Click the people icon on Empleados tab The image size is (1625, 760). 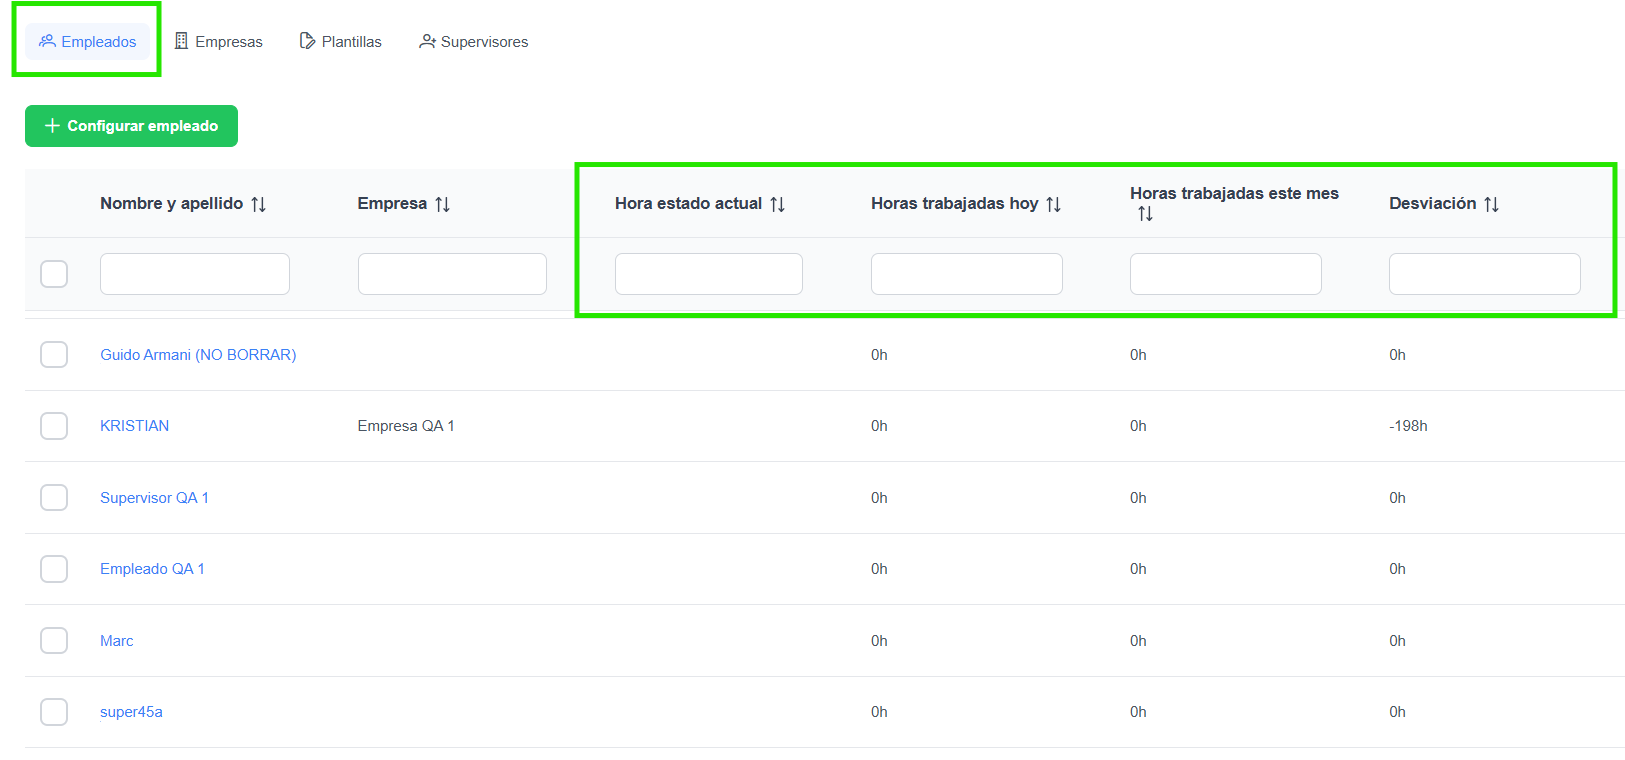pyautogui.click(x=47, y=41)
